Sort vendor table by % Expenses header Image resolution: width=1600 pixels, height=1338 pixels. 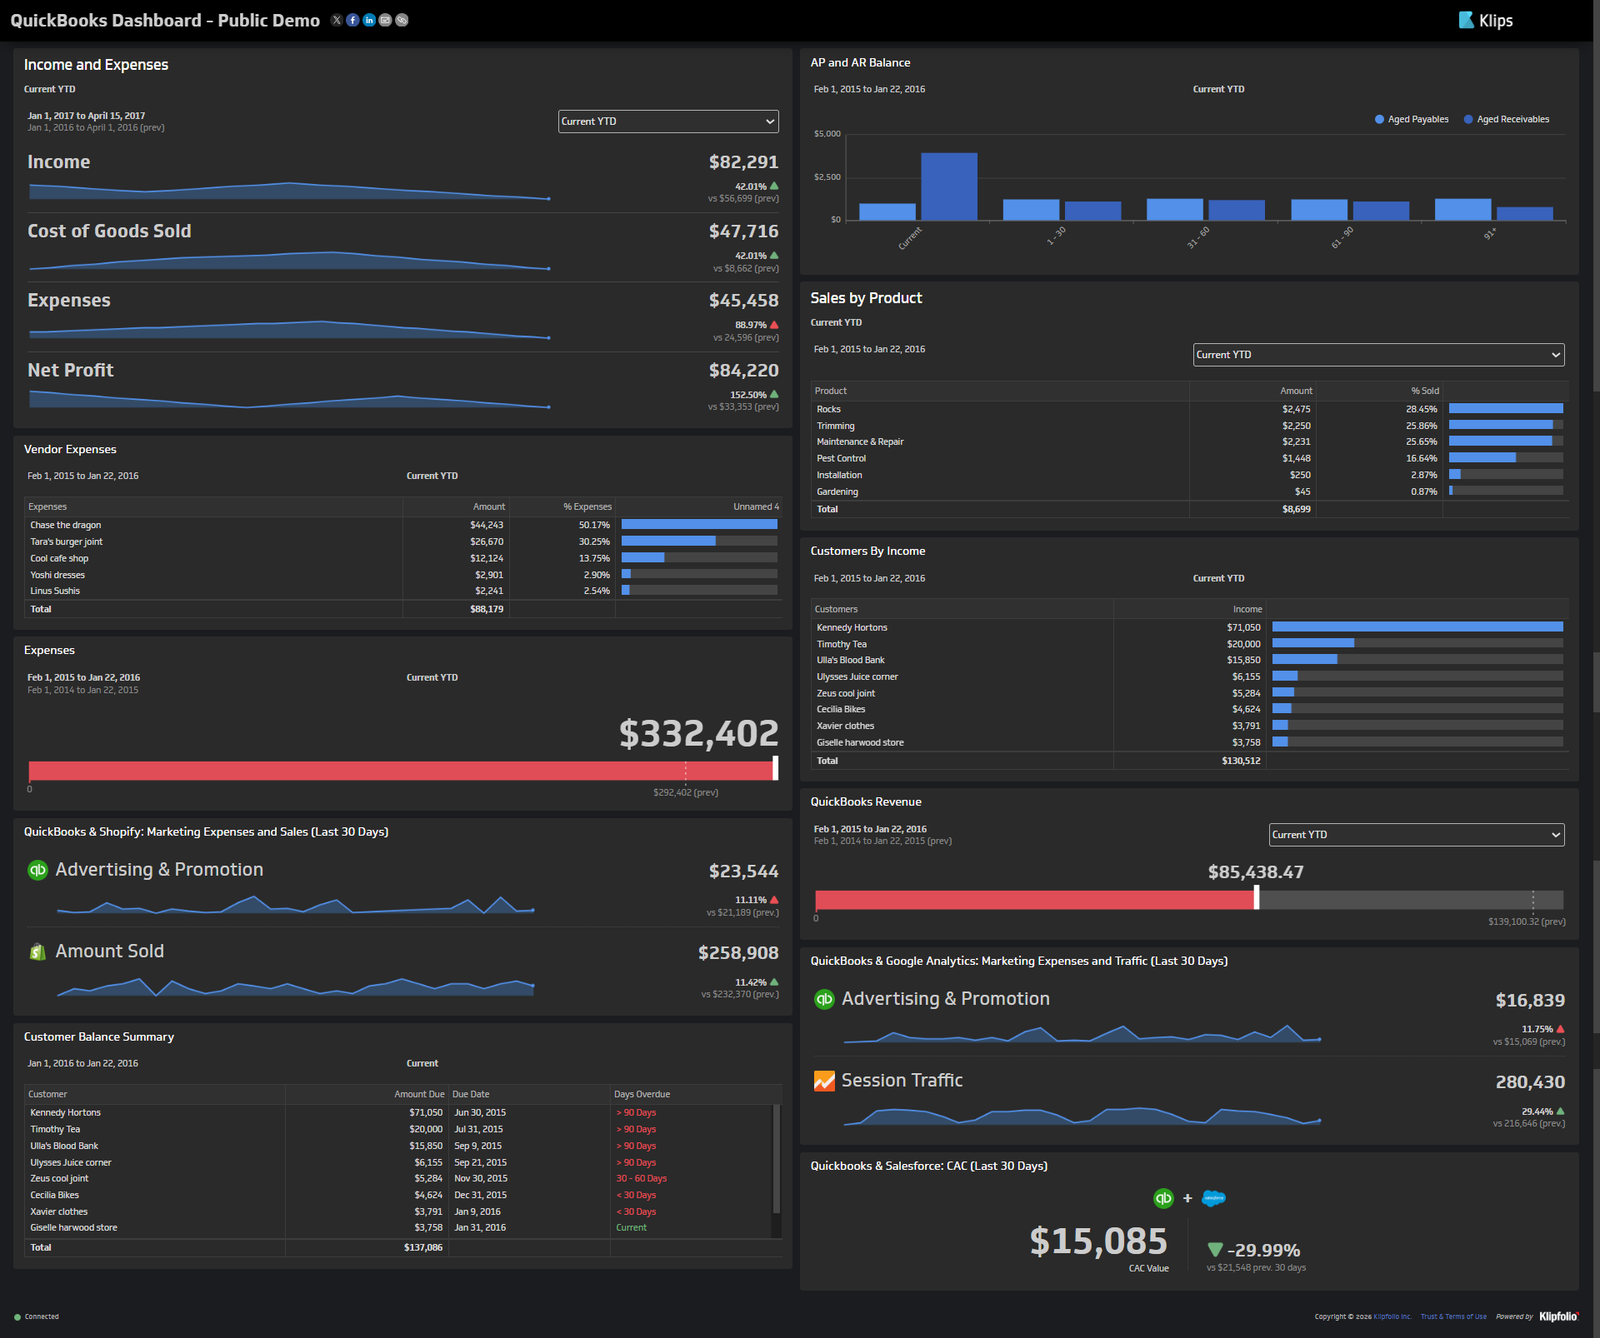click(x=587, y=507)
